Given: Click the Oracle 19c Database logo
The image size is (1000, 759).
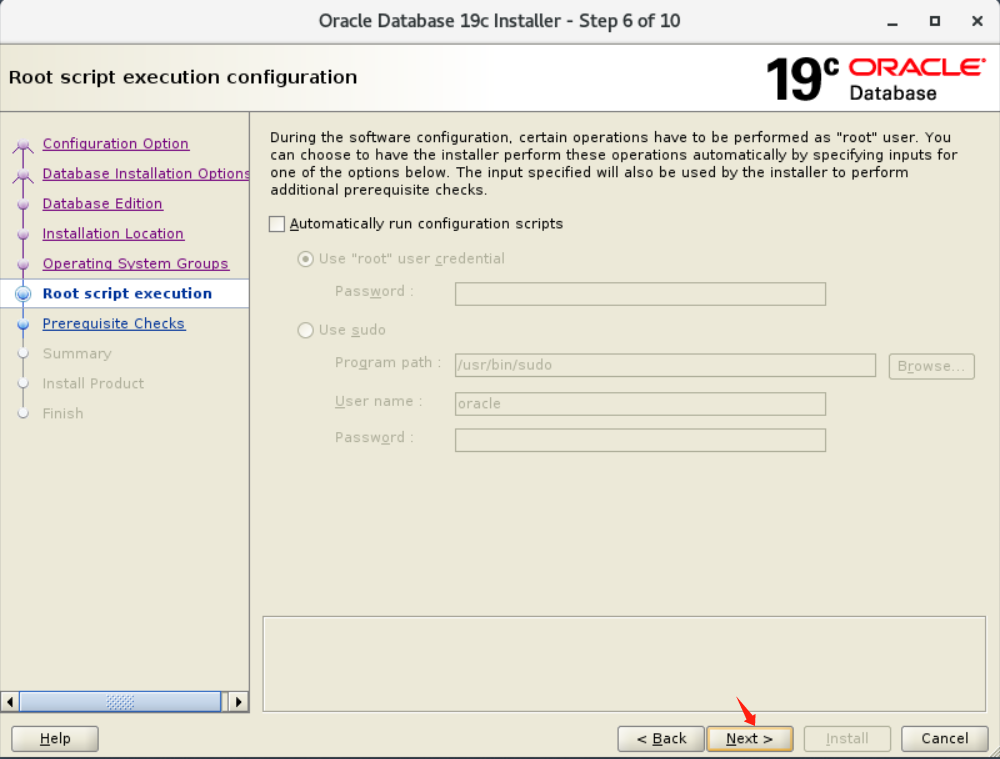Looking at the screenshot, I should click(x=876, y=78).
